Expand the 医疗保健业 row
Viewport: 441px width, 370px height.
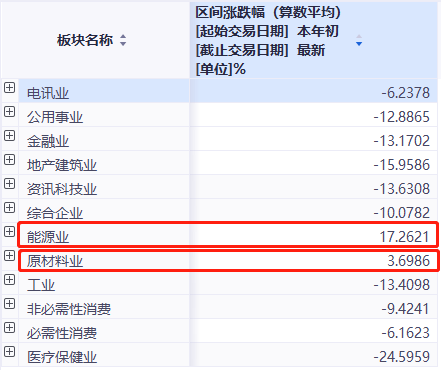pyautogui.click(x=9, y=352)
